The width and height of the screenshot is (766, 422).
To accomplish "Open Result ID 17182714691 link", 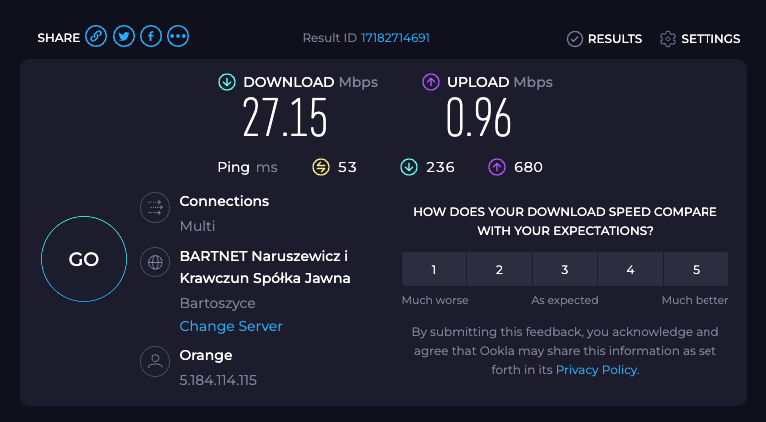I will 395,38.
